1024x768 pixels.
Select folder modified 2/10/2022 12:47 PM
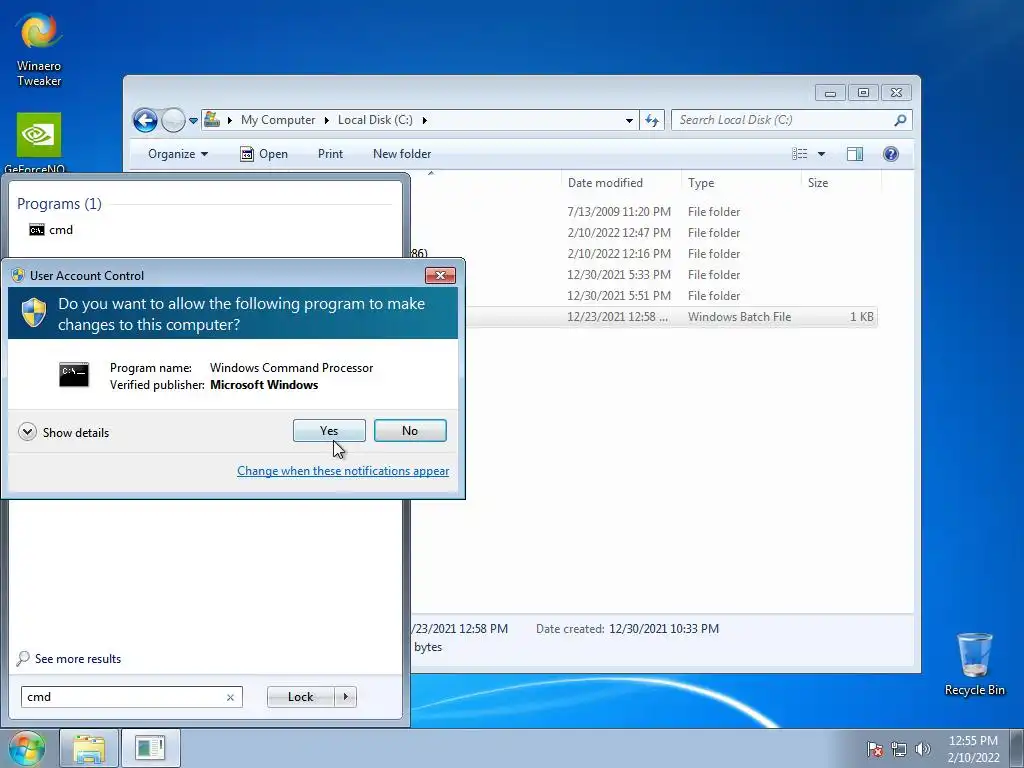pos(644,232)
